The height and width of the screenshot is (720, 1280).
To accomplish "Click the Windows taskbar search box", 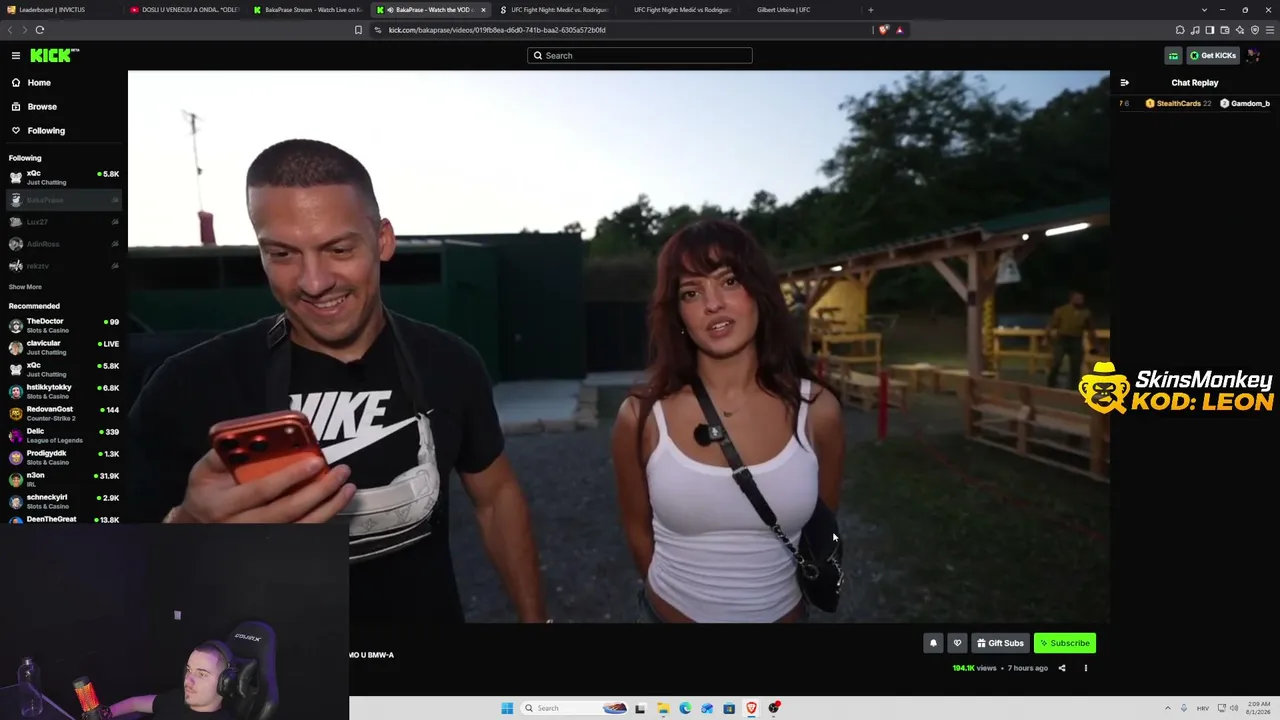I will point(575,708).
